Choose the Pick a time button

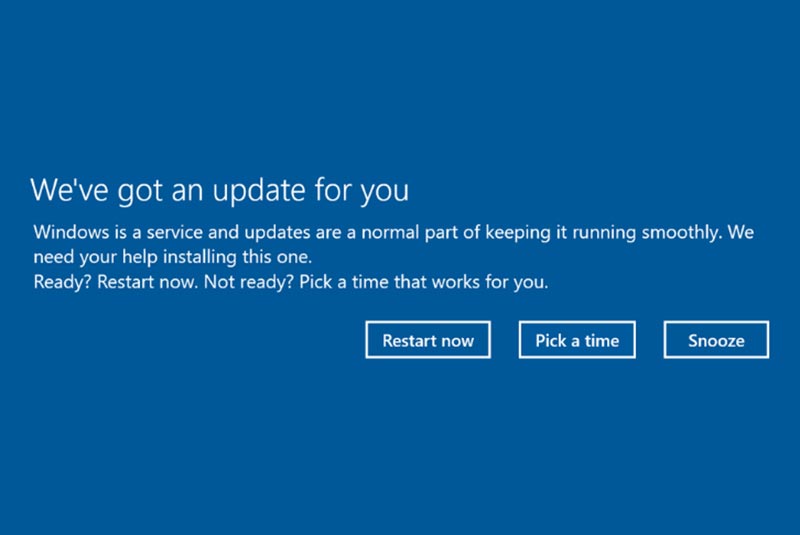[x=577, y=340]
